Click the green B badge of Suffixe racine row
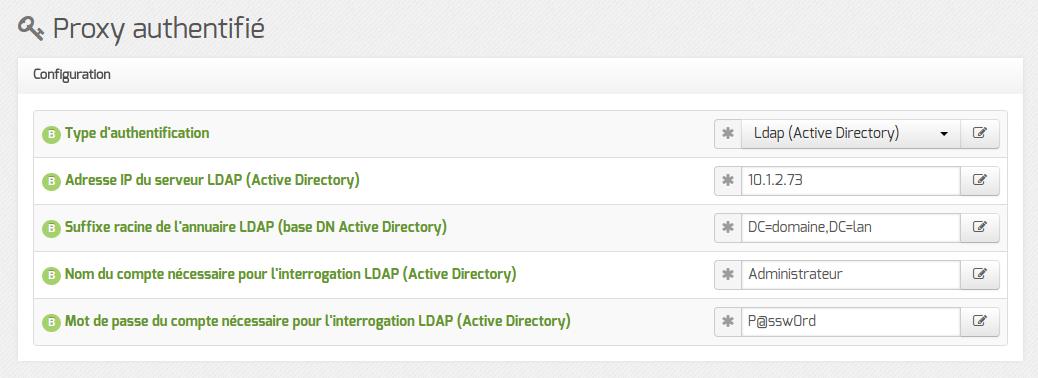Image resolution: width=1038 pixels, height=378 pixels. point(51,228)
